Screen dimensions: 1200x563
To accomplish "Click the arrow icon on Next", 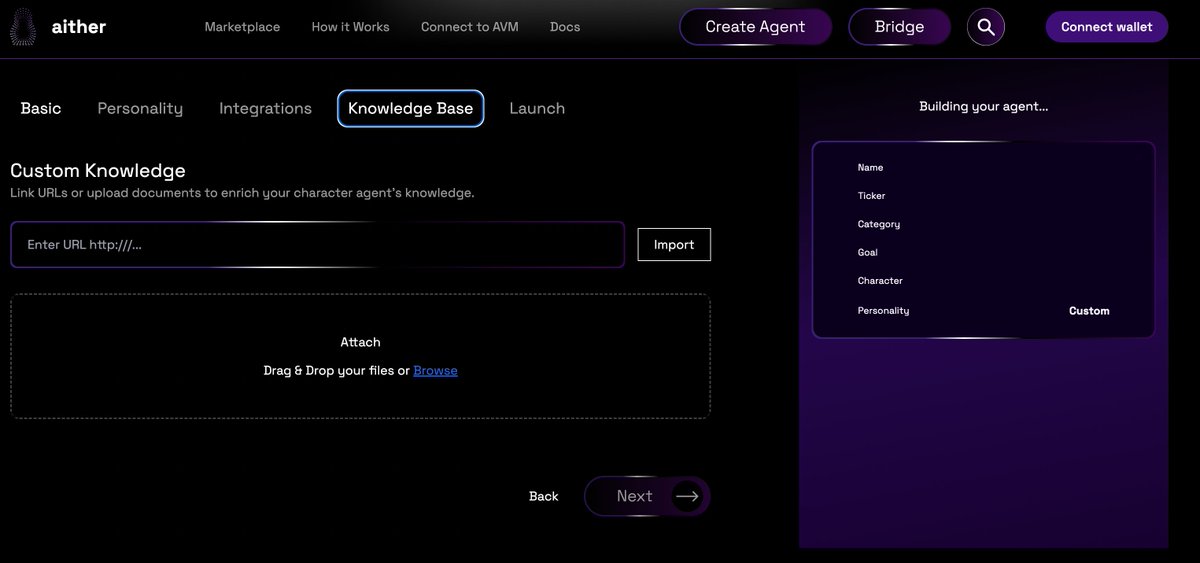I will (x=687, y=496).
